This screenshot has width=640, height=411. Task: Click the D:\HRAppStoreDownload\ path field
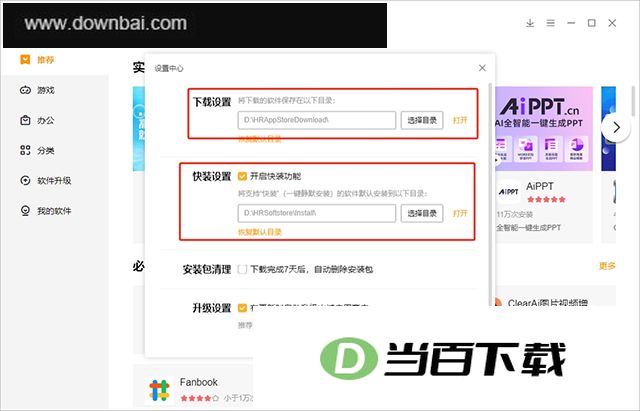click(317, 120)
